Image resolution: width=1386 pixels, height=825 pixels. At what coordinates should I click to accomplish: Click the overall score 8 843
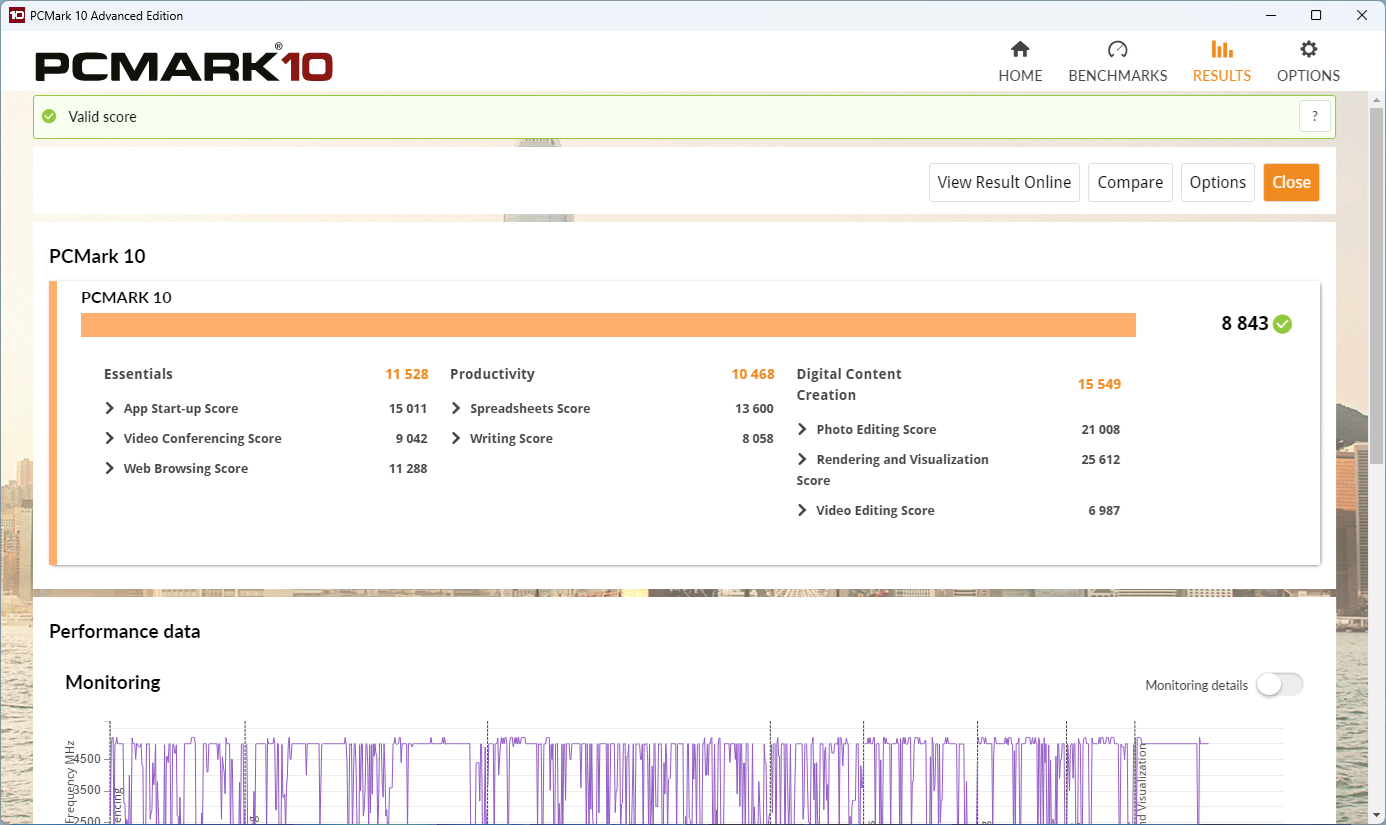pos(1245,323)
